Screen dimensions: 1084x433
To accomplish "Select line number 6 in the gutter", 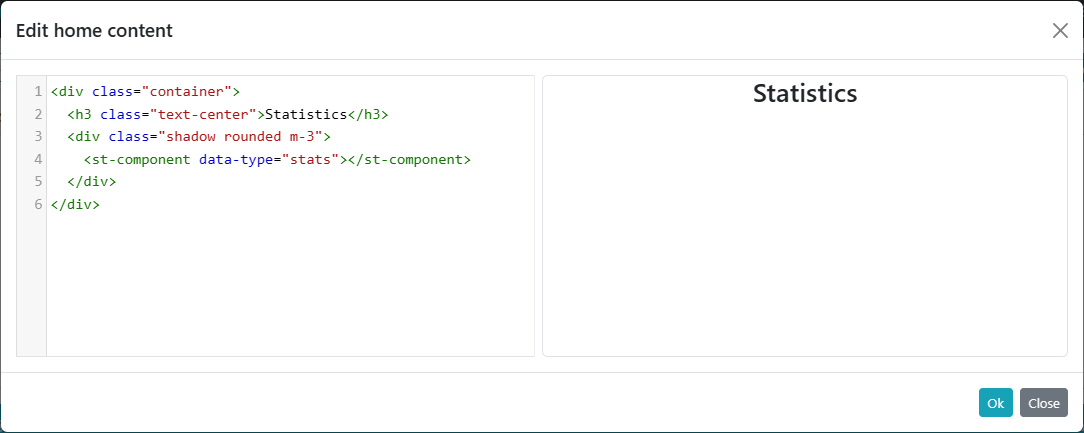I will 37,204.
